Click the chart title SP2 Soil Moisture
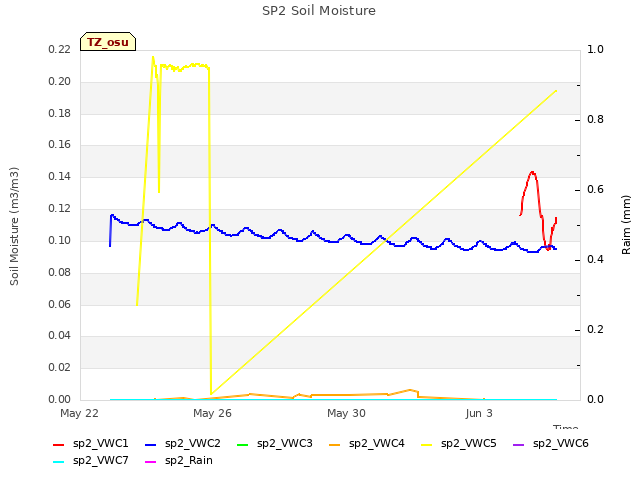 pyautogui.click(x=319, y=11)
